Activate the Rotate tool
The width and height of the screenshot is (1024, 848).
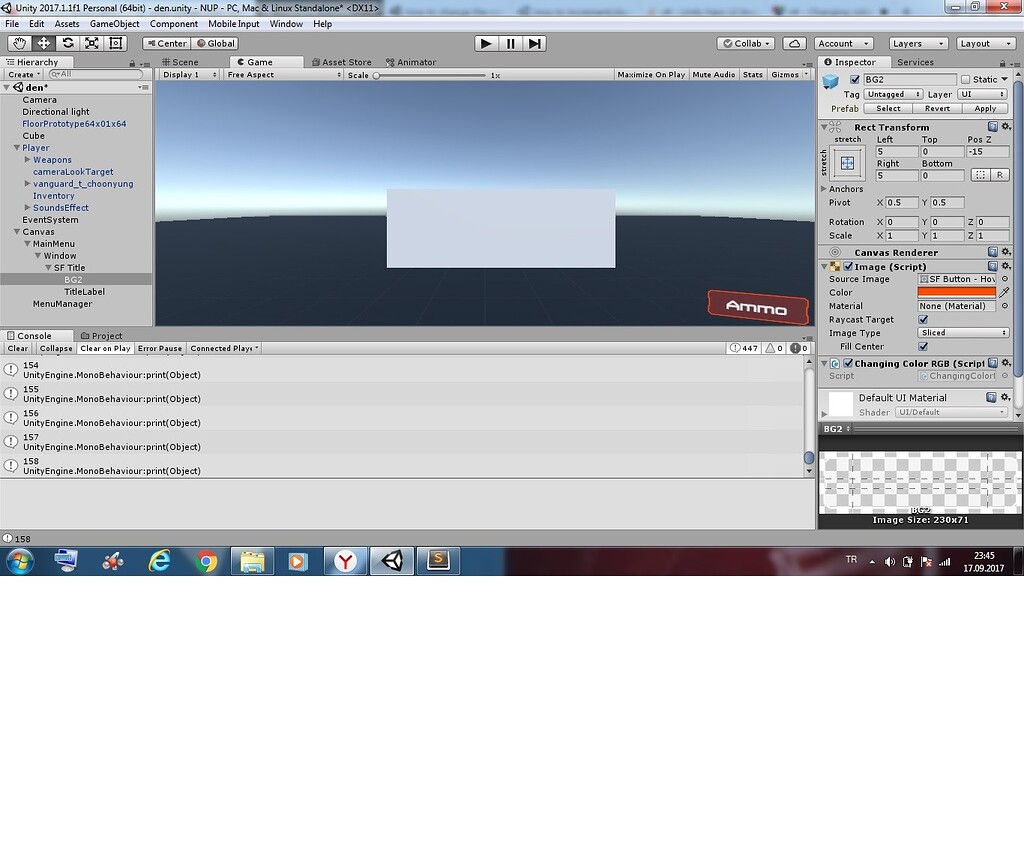point(67,43)
